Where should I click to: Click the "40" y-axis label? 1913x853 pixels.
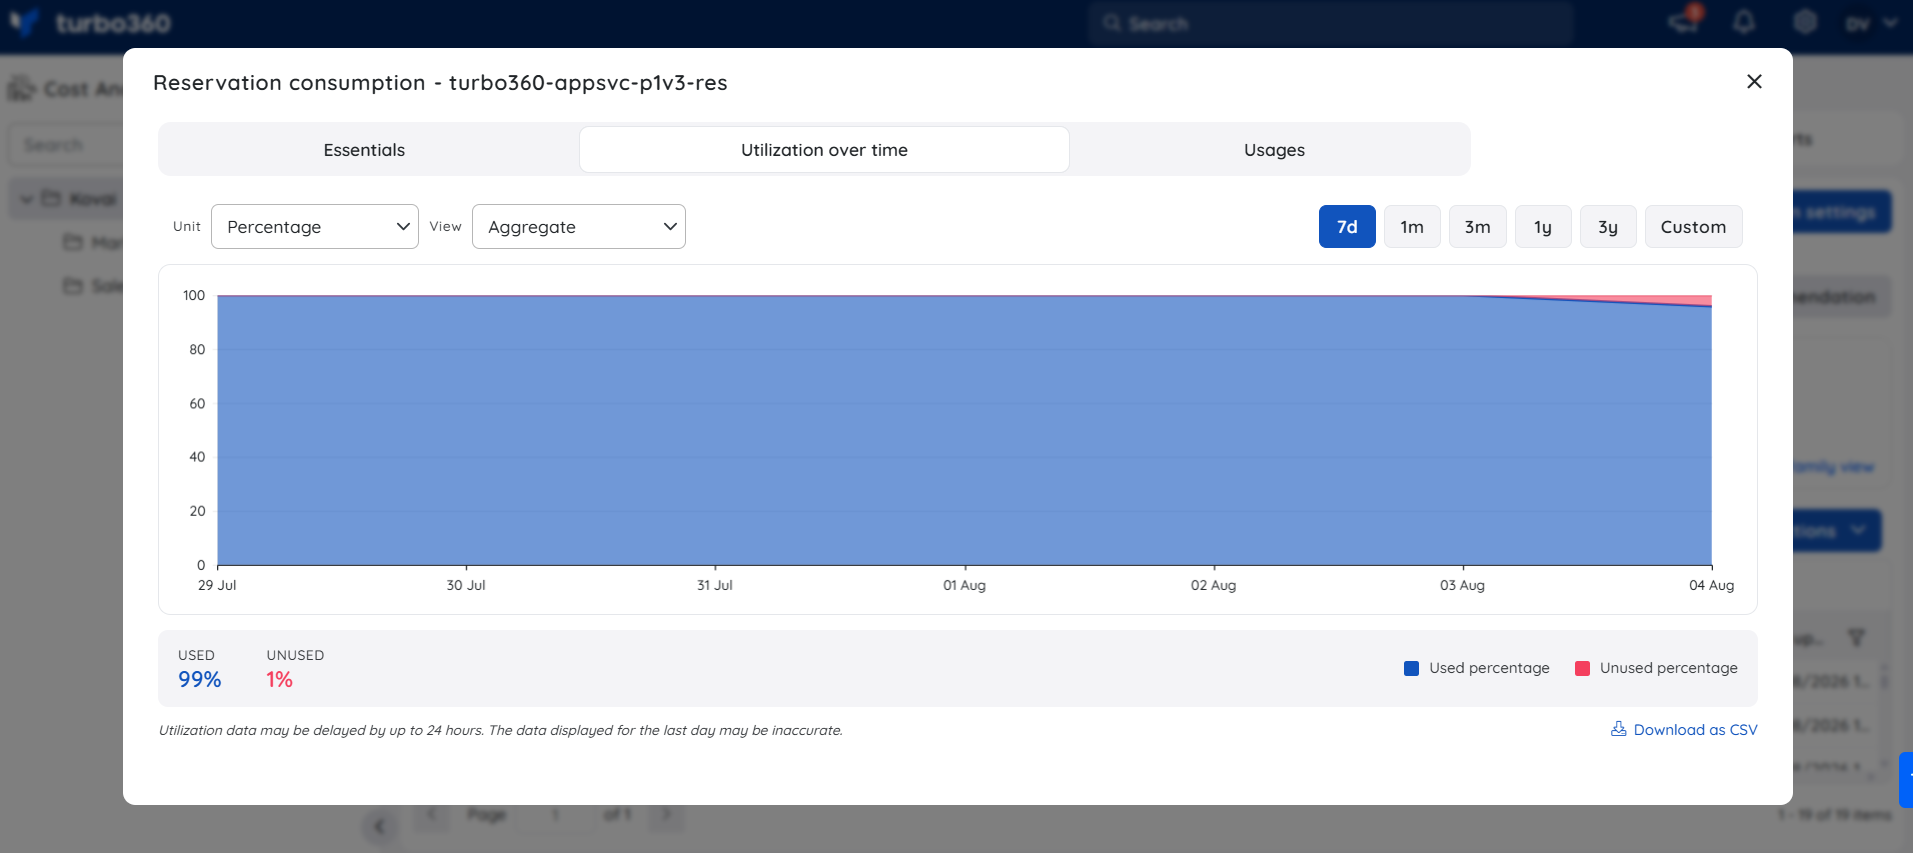tap(197, 457)
